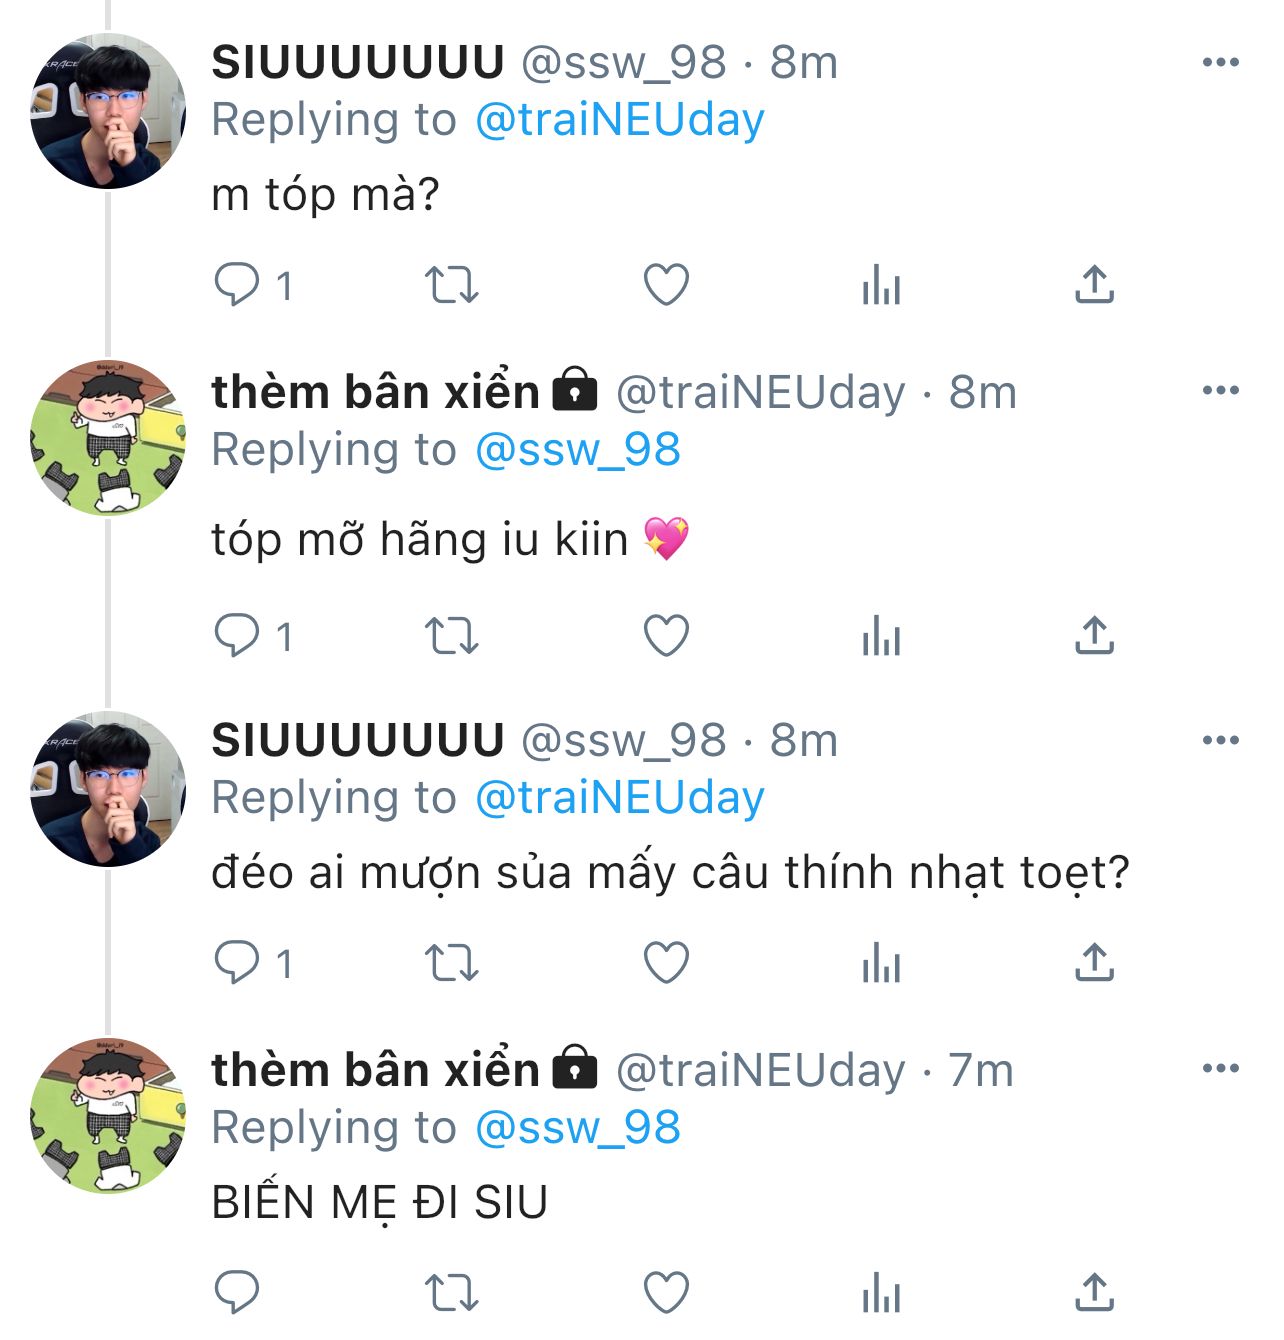This screenshot has height=1340, width=1284.
Task: Like the 'm tóp mà?' tweet
Action: [x=666, y=285]
